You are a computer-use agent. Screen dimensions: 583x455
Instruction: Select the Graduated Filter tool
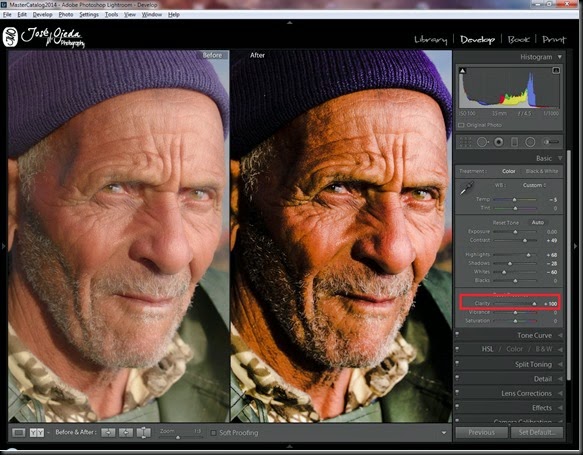point(515,142)
